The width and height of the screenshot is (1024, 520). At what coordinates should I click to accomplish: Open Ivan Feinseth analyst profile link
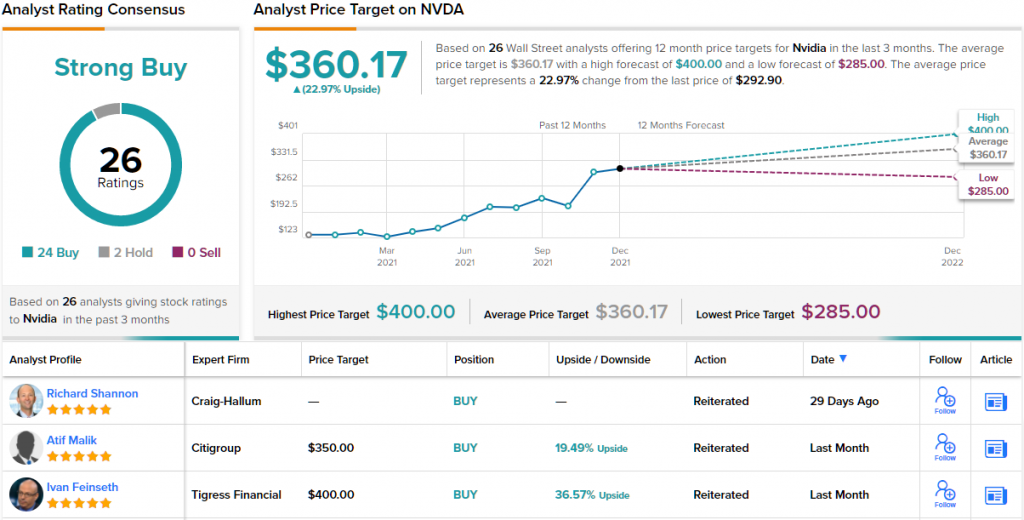click(x=82, y=487)
